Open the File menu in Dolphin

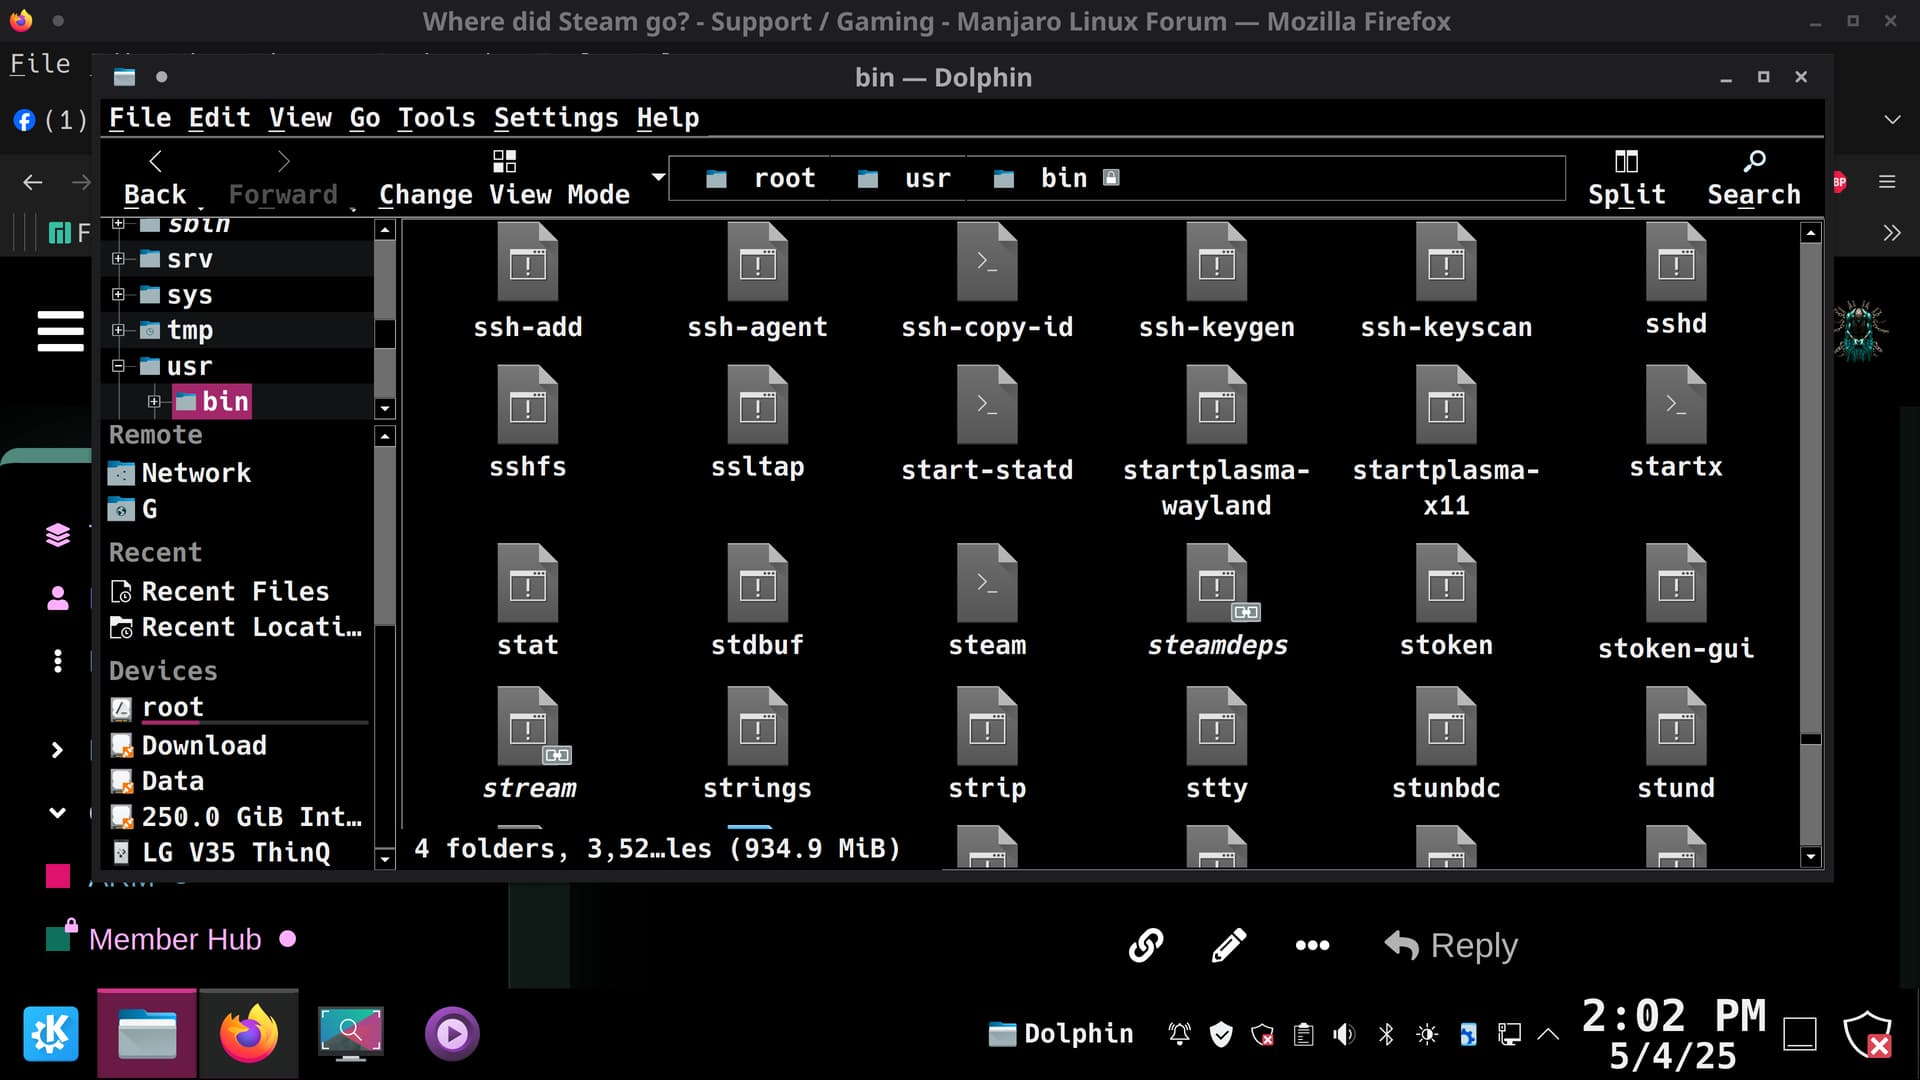pos(139,118)
